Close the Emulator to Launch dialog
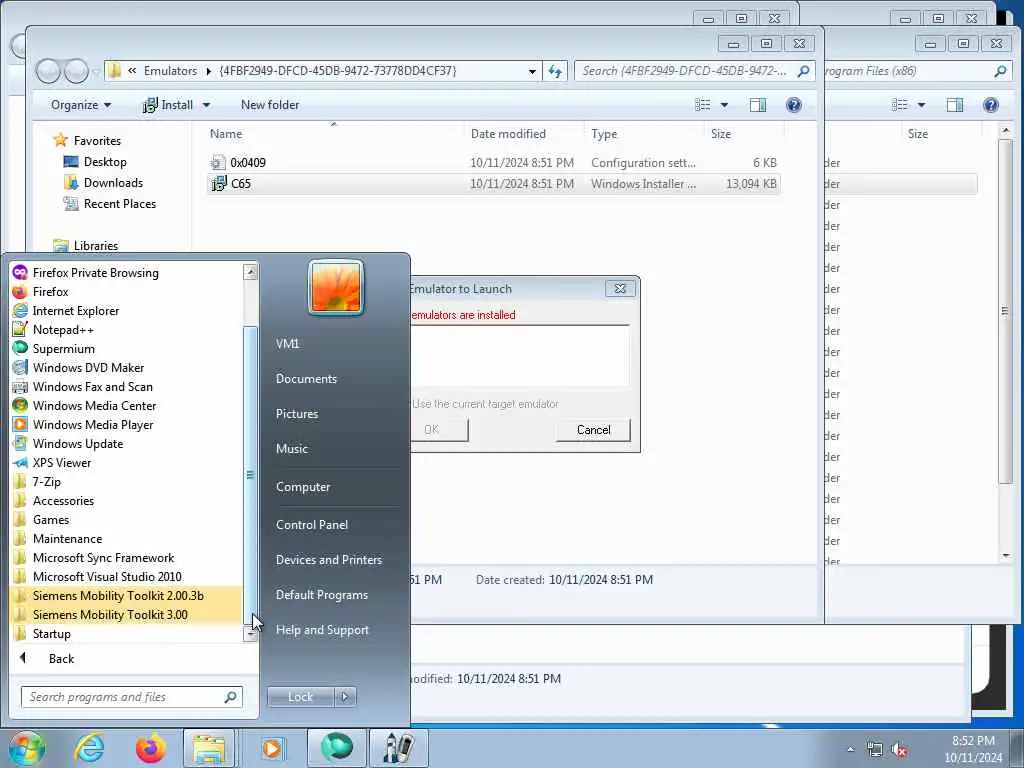The width and height of the screenshot is (1024, 768). [620, 288]
